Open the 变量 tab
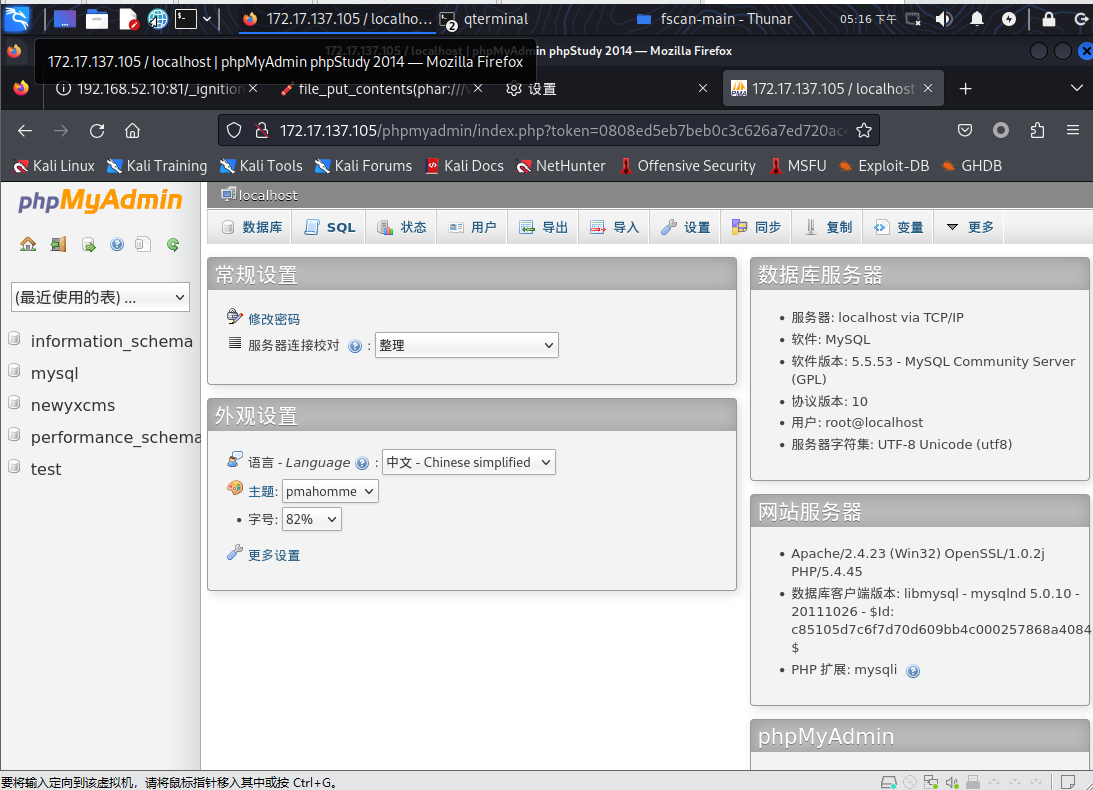 click(x=899, y=227)
